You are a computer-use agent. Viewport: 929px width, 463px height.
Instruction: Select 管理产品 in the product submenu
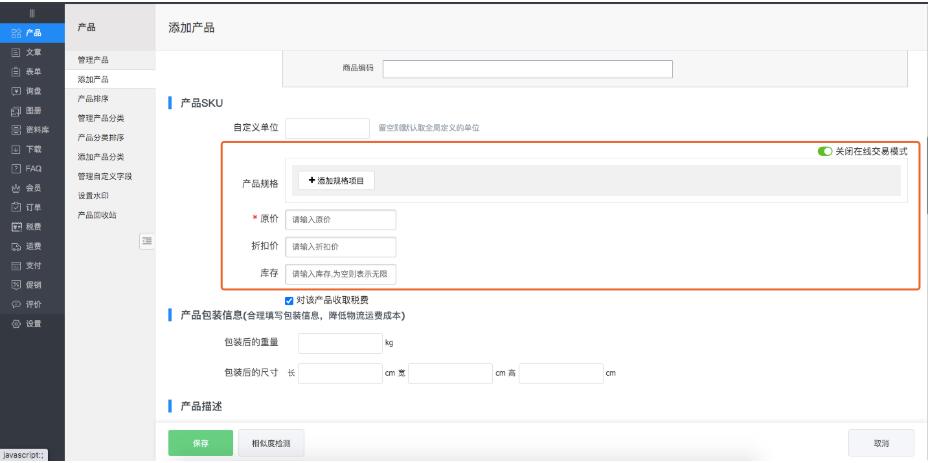point(93,61)
